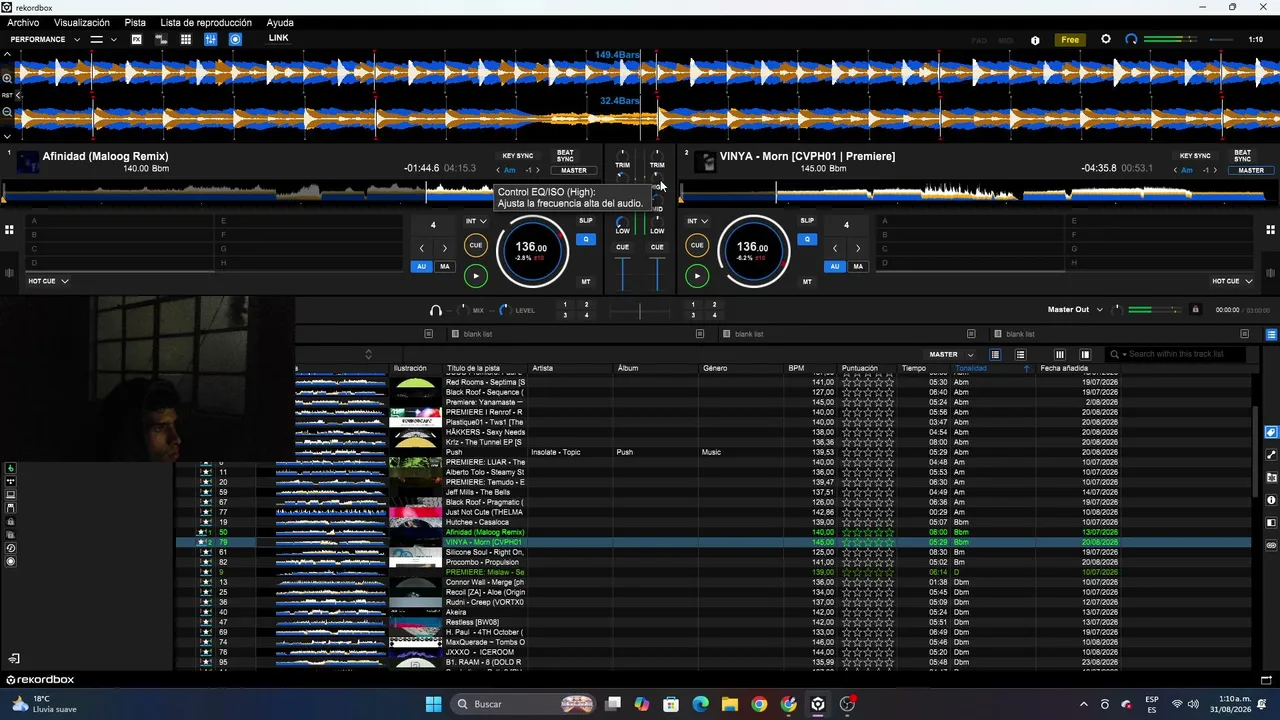Toggle Quantize on deck 2

[x=807, y=239]
